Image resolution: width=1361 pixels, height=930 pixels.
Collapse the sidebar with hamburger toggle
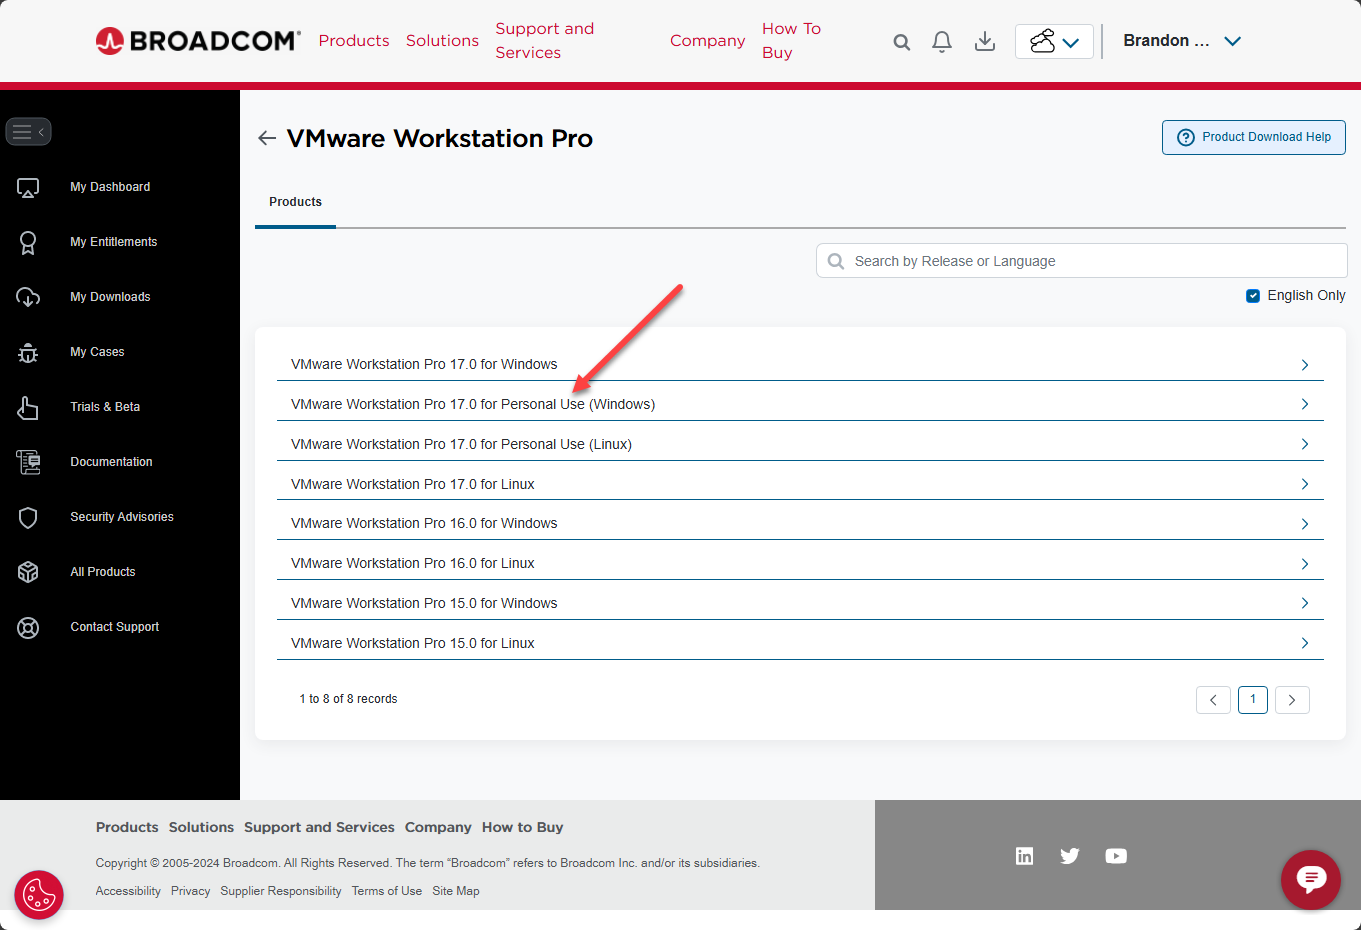pyautogui.click(x=28, y=132)
